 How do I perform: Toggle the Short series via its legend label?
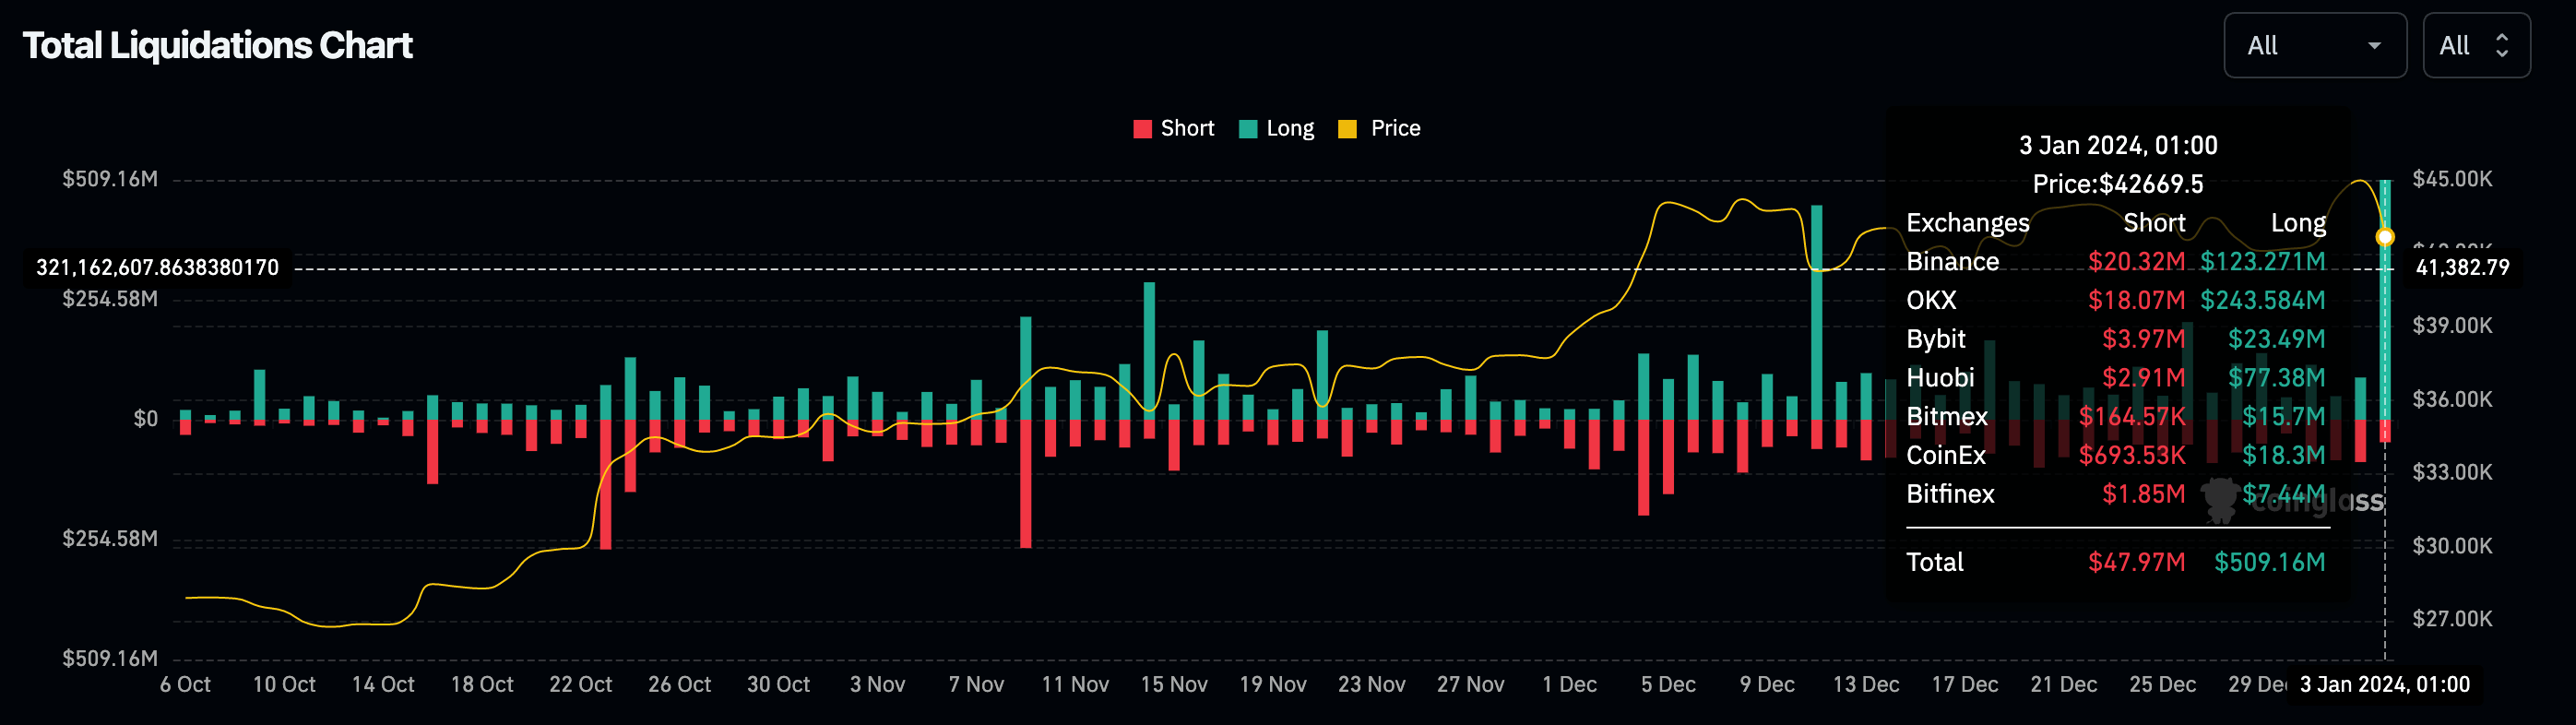pos(1187,129)
